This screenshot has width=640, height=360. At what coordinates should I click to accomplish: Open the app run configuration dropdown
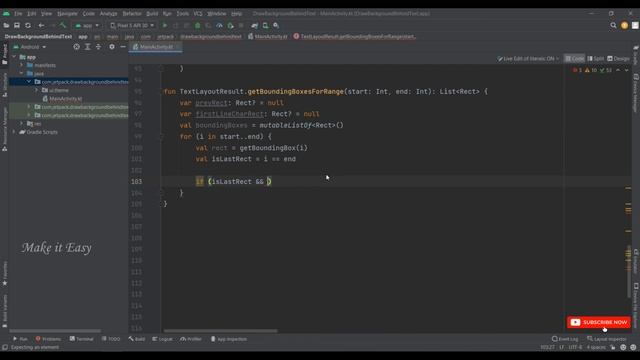click(87, 25)
